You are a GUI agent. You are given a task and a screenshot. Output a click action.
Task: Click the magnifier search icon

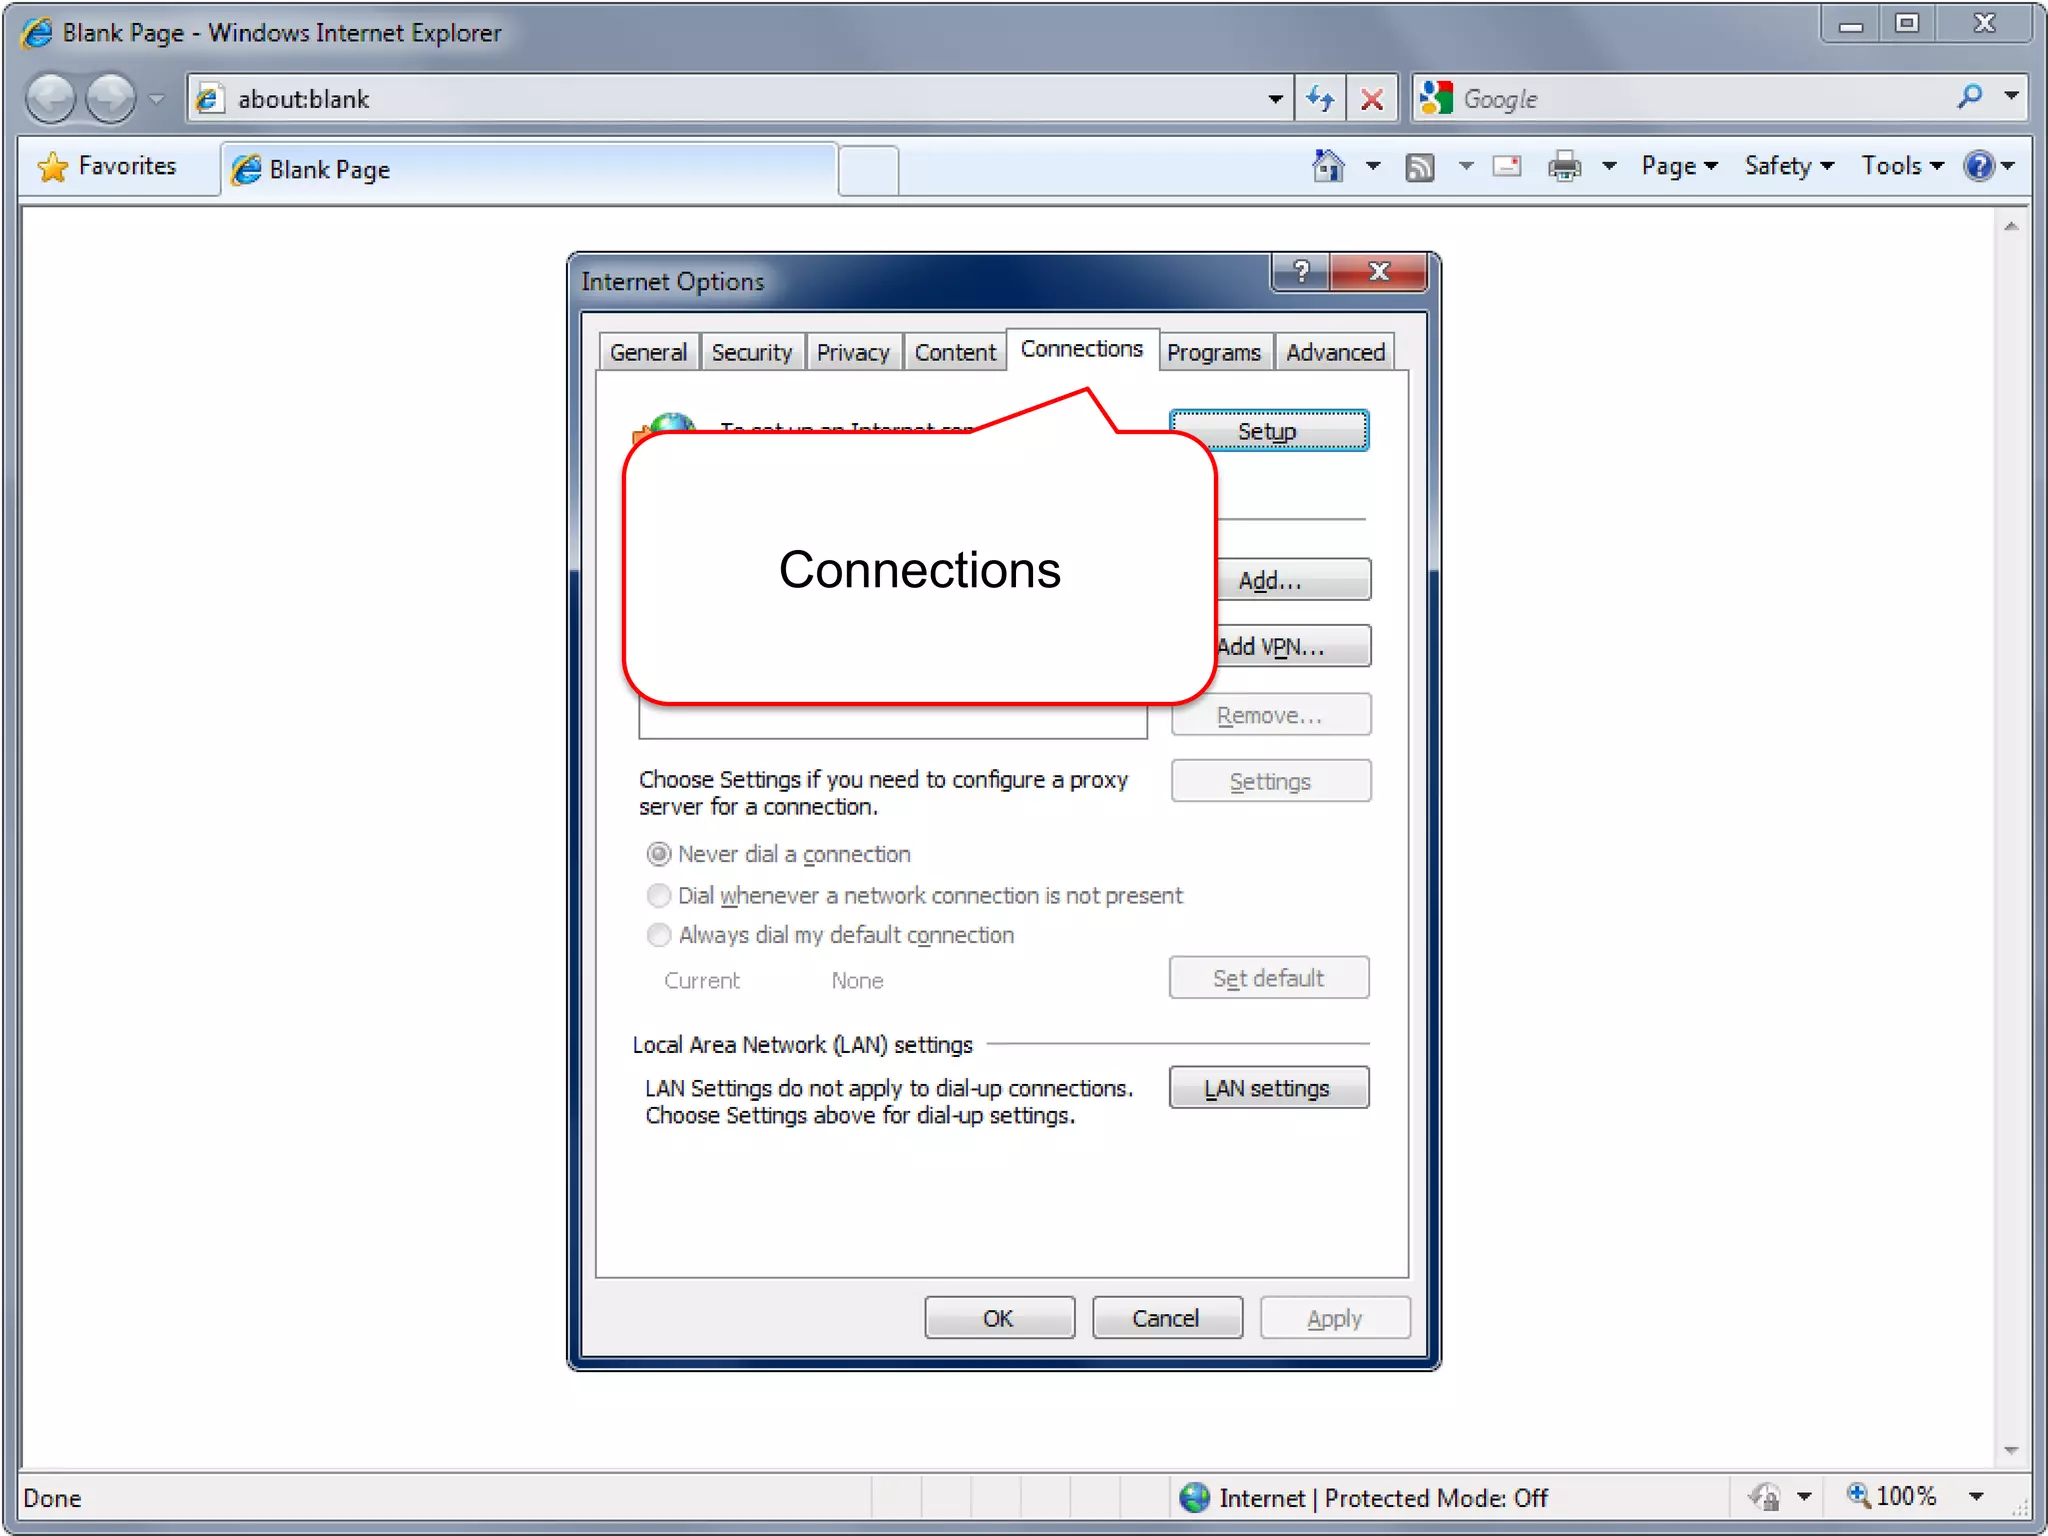click(x=1968, y=97)
